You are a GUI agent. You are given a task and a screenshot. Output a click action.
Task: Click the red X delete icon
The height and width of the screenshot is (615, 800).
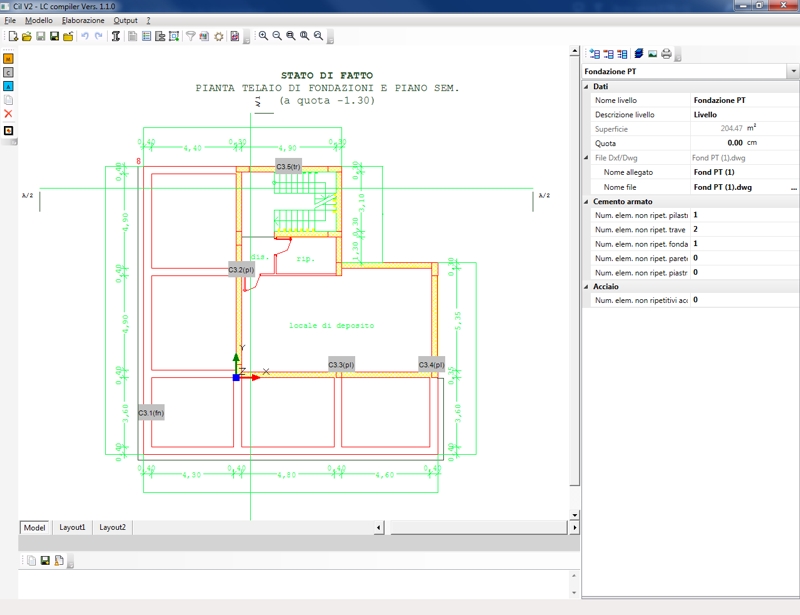point(9,114)
